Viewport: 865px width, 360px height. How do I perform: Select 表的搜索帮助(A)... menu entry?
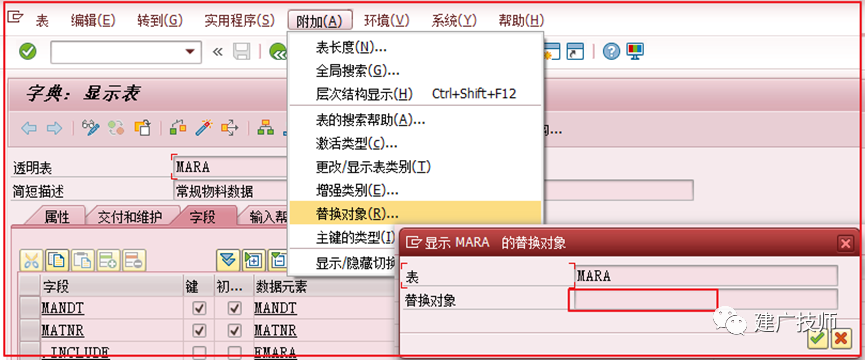pyautogui.click(x=416, y=120)
